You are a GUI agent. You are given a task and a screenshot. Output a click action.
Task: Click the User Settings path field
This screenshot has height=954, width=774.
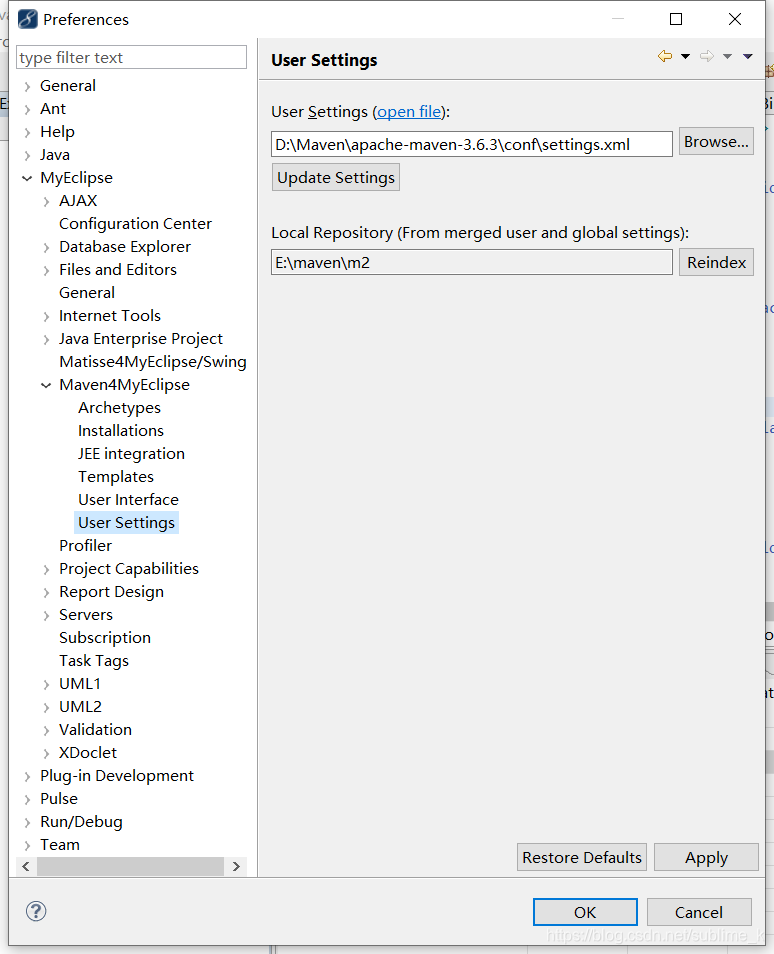(x=472, y=144)
